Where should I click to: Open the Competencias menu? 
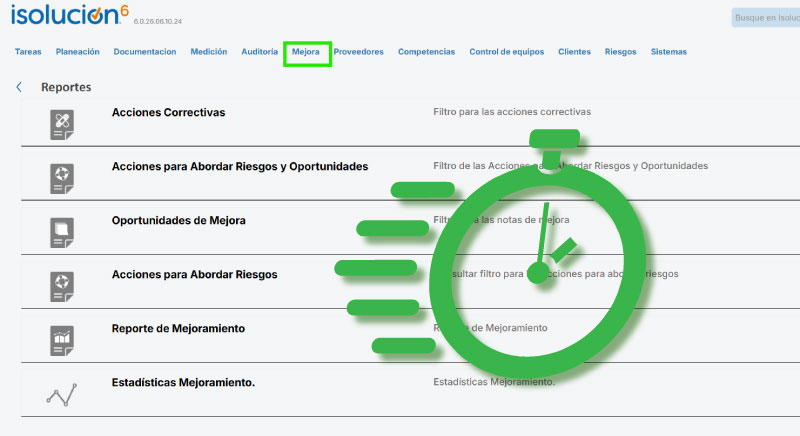click(x=427, y=52)
